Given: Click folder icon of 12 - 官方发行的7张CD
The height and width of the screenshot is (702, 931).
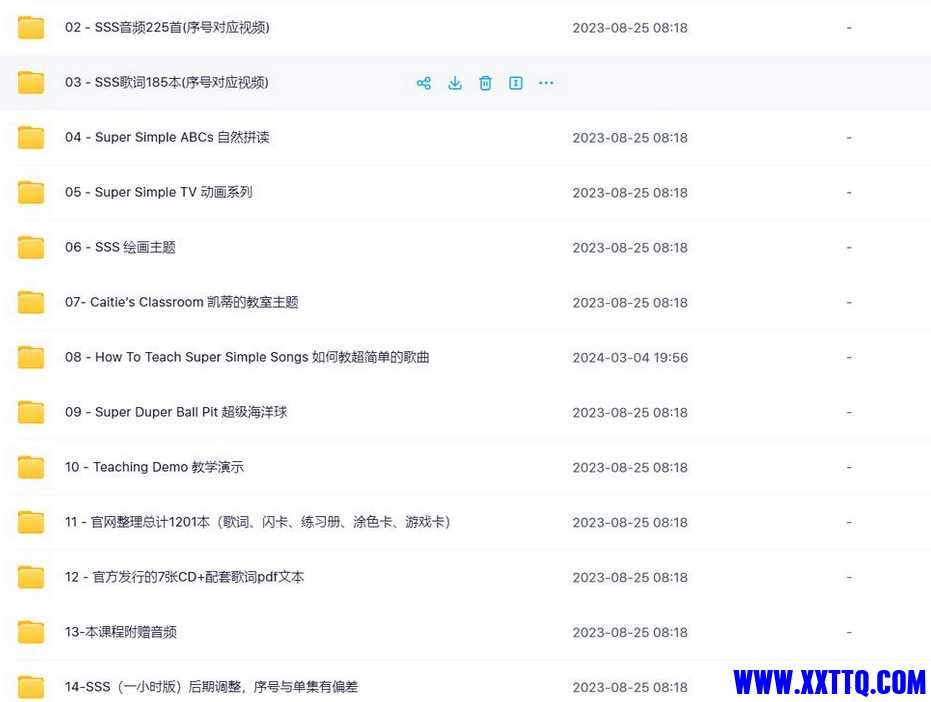Looking at the screenshot, I should 31,577.
